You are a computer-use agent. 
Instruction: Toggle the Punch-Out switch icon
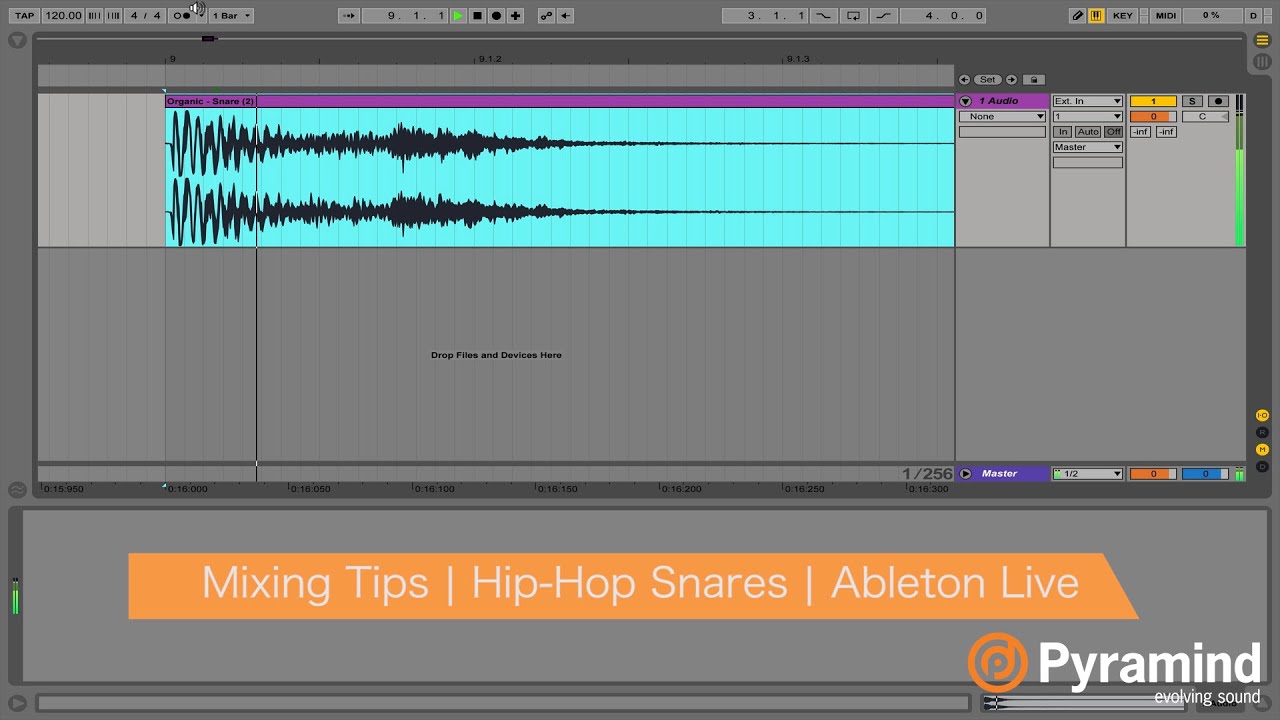coord(883,15)
